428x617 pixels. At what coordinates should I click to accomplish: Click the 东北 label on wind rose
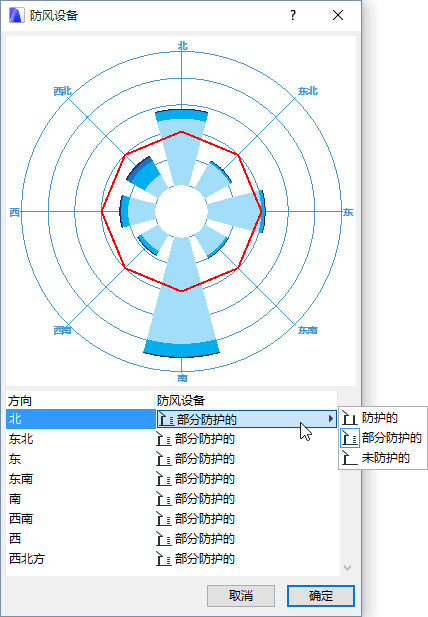pos(308,91)
